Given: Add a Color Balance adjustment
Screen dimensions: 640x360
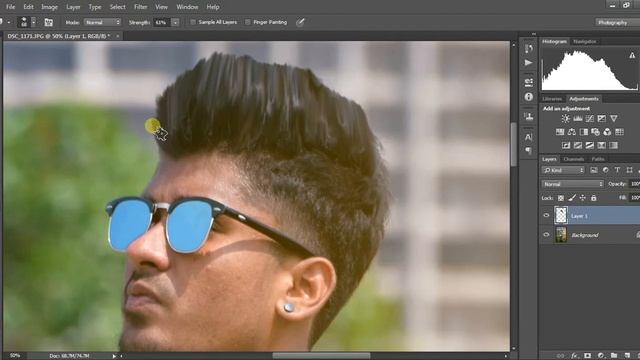Looking at the screenshot, I should [572, 132].
